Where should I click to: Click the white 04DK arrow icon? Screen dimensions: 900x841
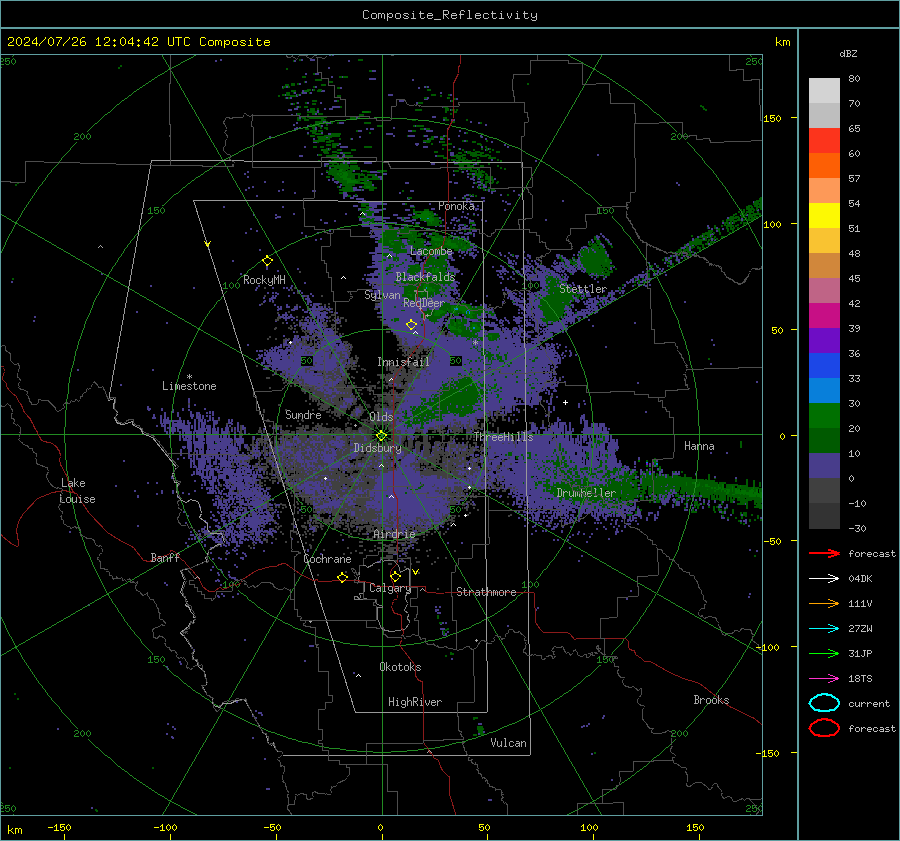coord(824,579)
